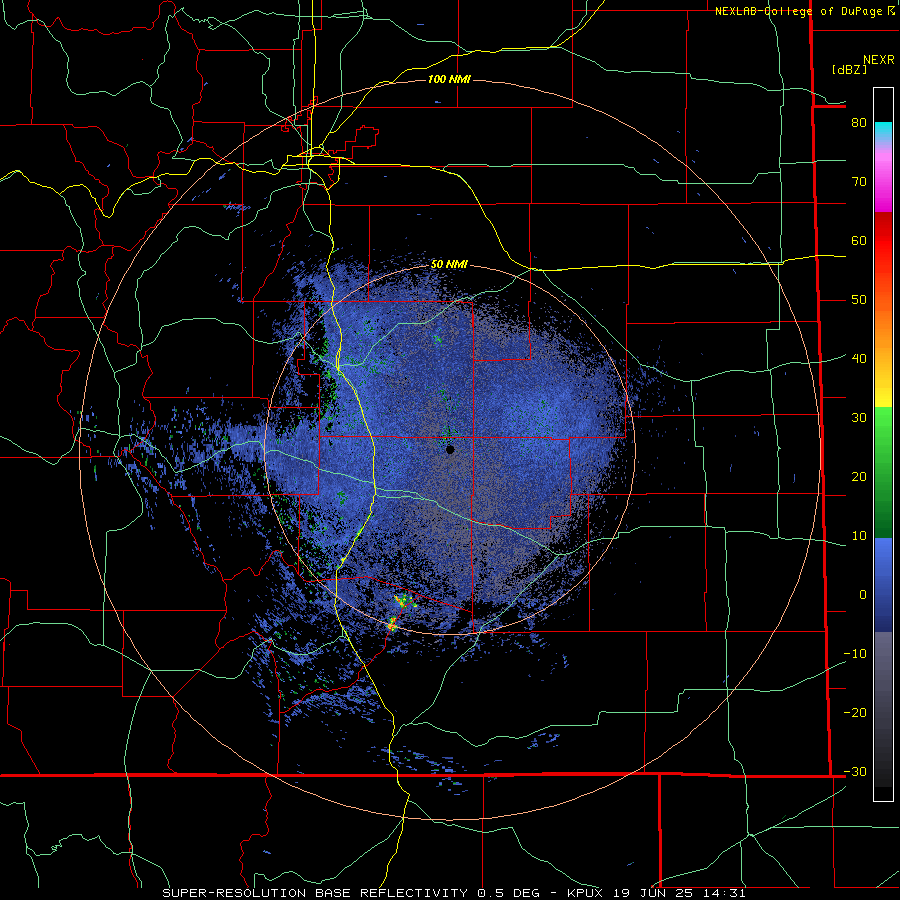The image size is (900, 900).
Task: Click the 40 value on the dBZ scale
Action: pos(859,359)
